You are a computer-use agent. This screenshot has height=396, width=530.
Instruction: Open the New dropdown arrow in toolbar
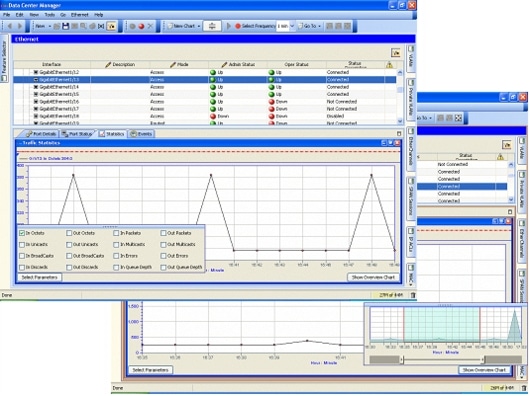[50, 26]
